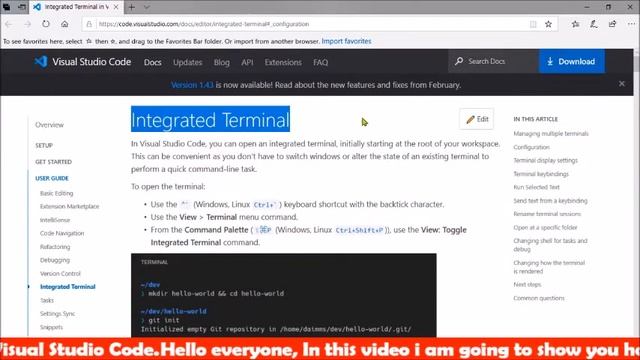The width and height of the screenshot is (640, 360).
Task: Expand the SETUP sidebar section
Action: click(x=44, y=145)
